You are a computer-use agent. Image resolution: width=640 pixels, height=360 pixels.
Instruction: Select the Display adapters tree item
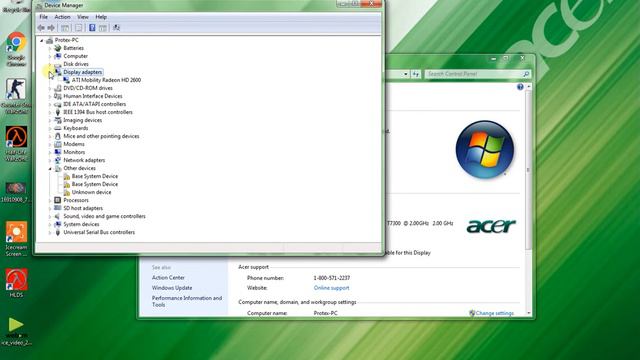pos(82,72)
